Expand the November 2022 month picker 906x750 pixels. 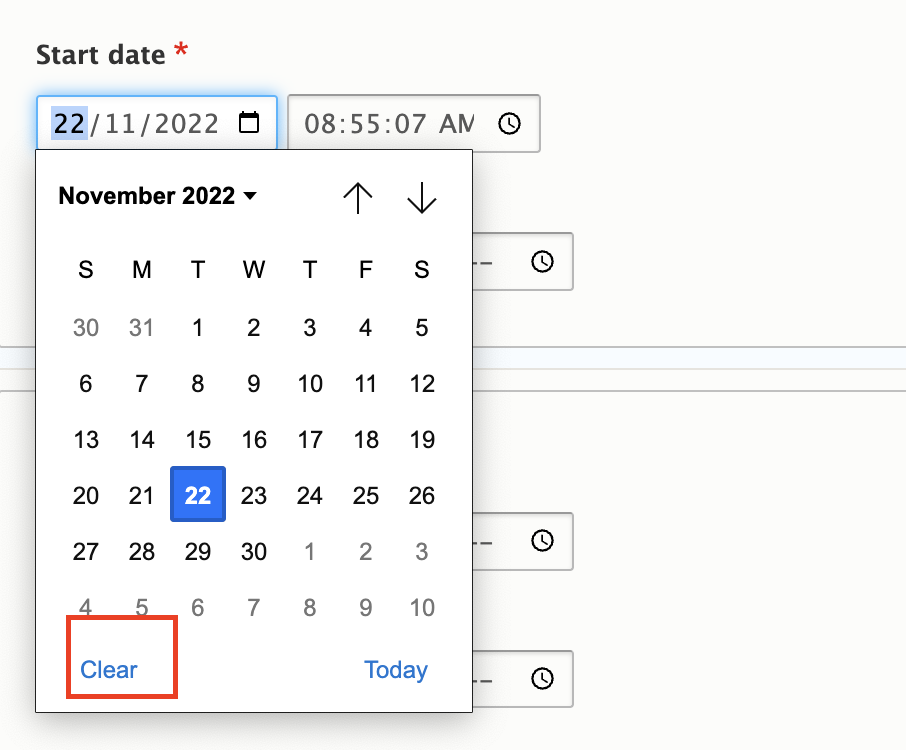coord(158,196)
